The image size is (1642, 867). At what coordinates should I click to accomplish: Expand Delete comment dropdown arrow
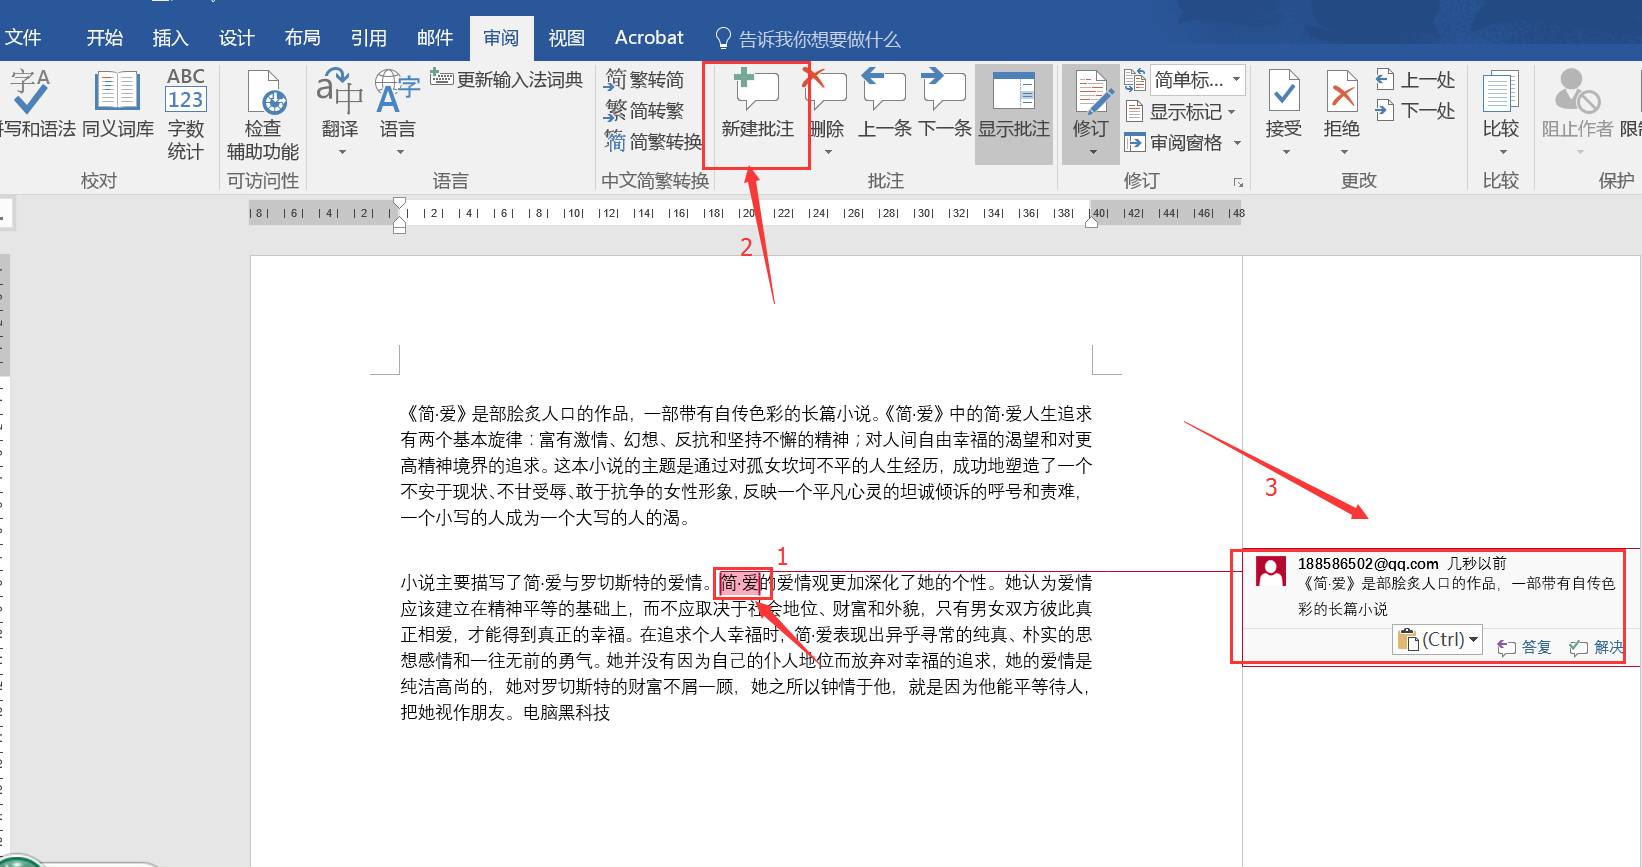pyautogui.click(x=828, y=153)
